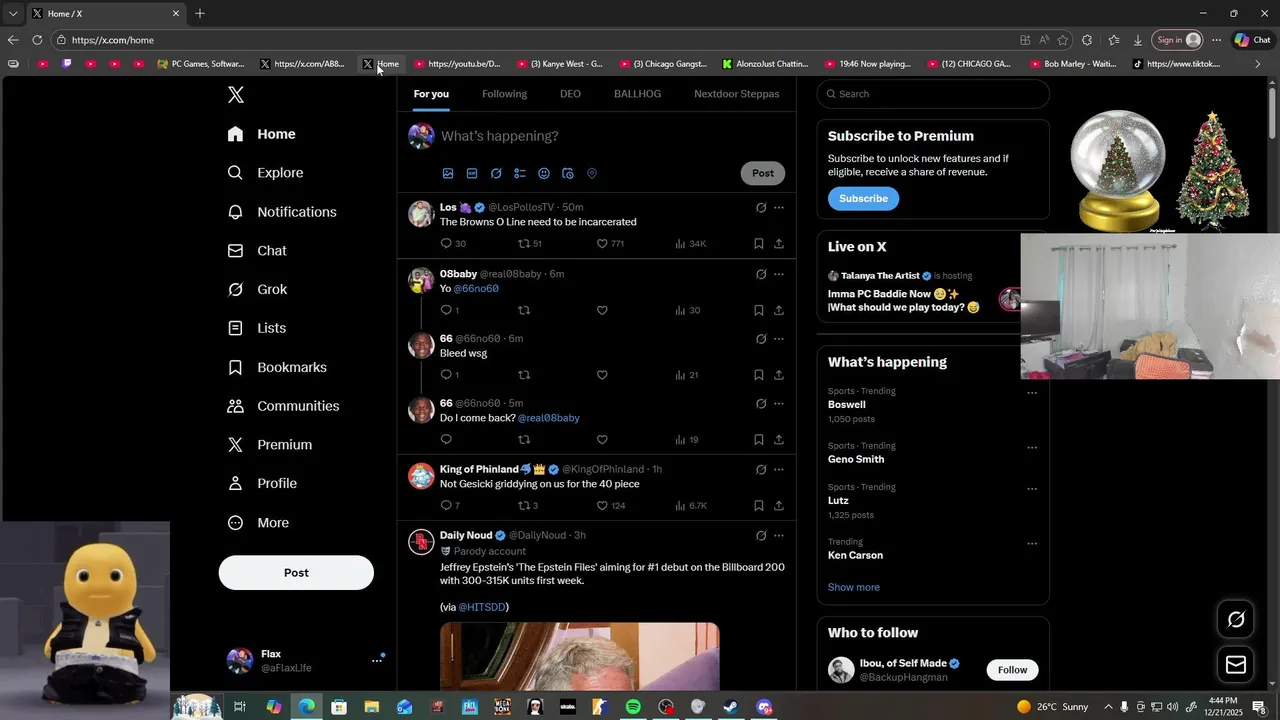Open Bookmarks in sidebar
1280x720 pixels.
(x=277, y=367)
